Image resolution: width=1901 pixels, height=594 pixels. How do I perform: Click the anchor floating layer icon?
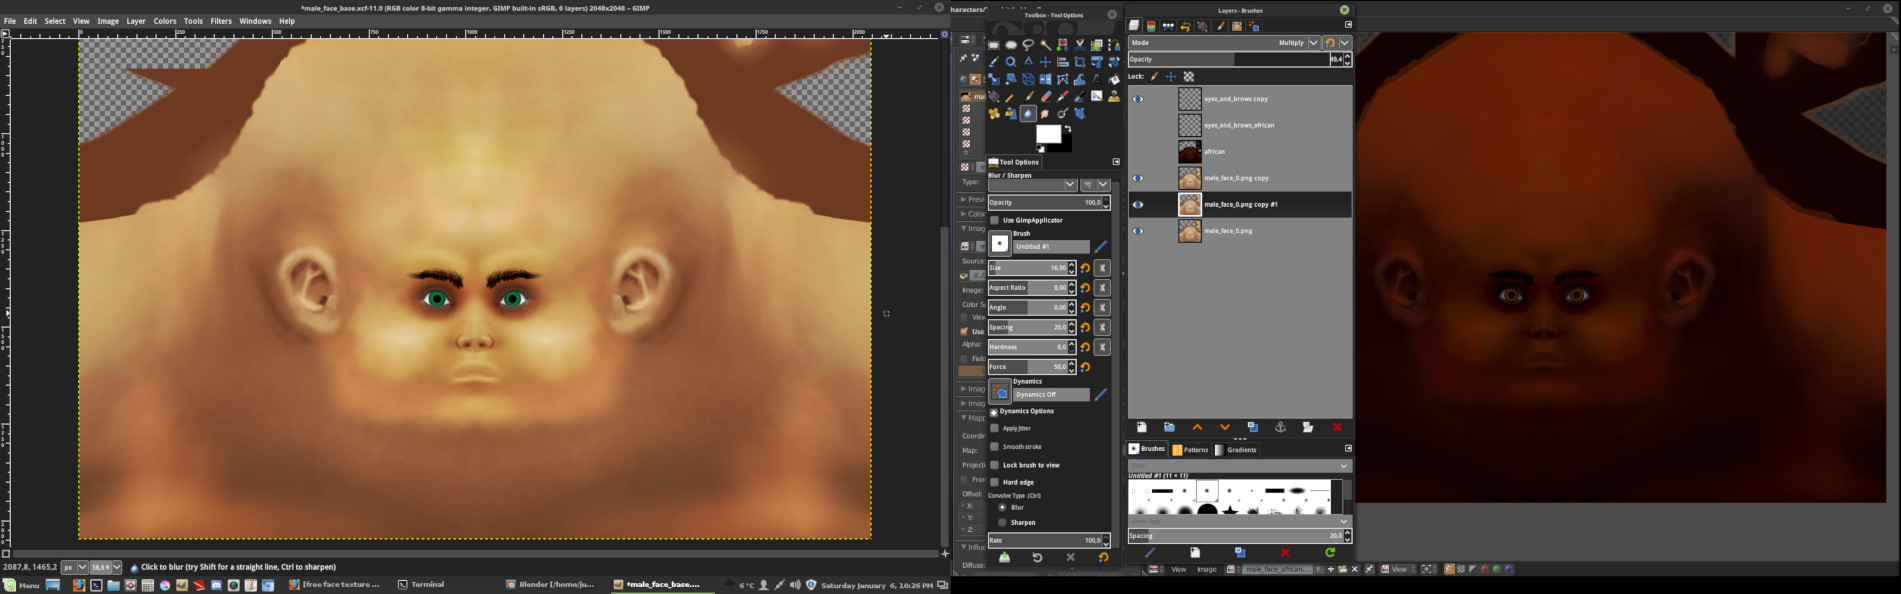point(1279,427)
